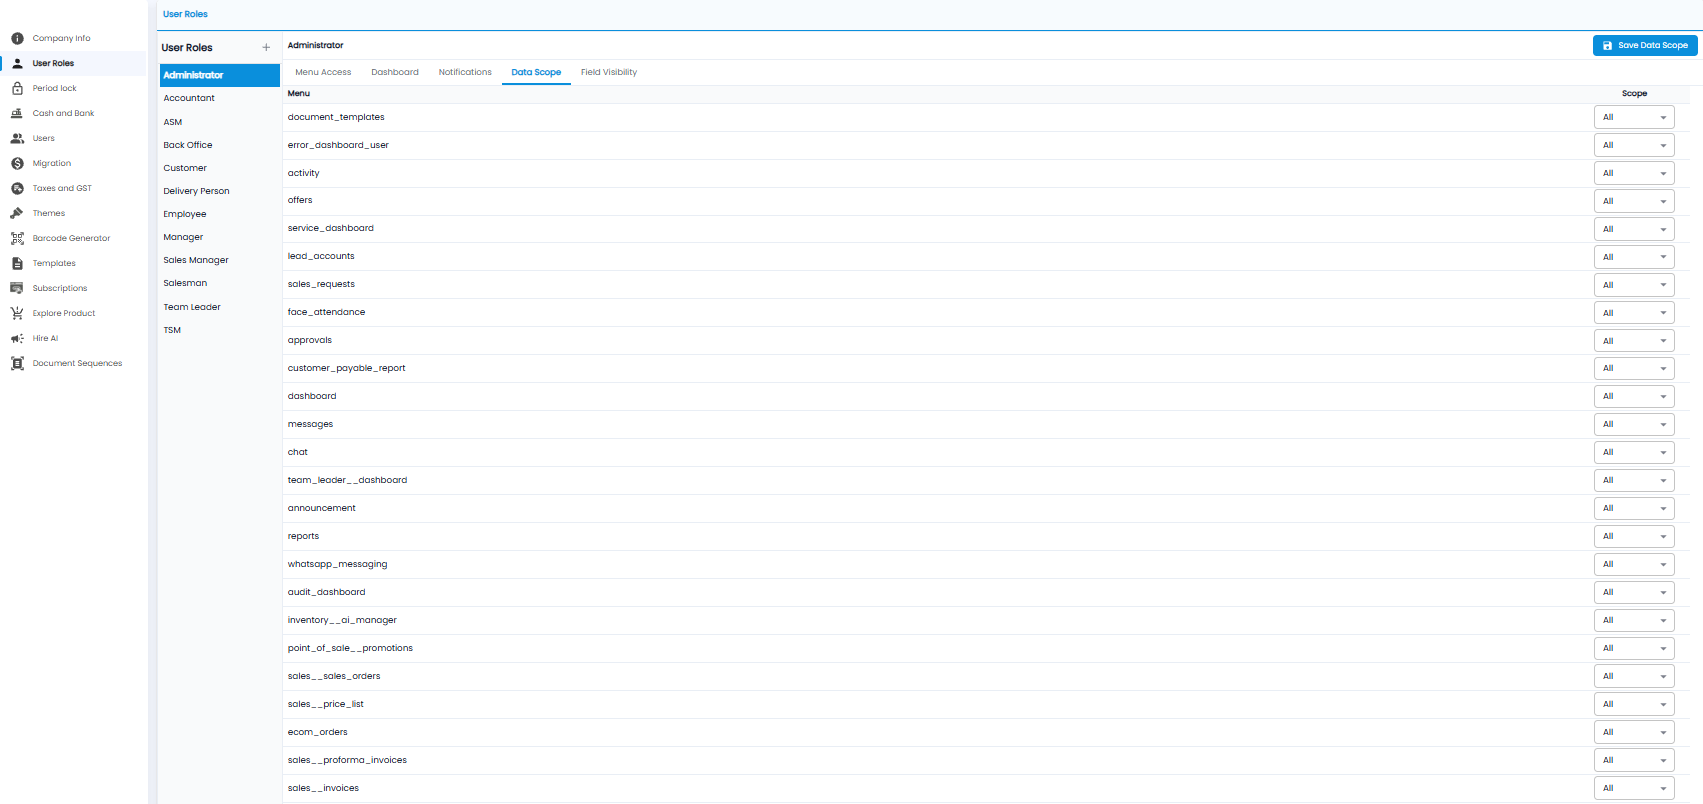Switch to the Notifications tab
Viewport: 1703px width, 804px height.
tap(465, 72)
